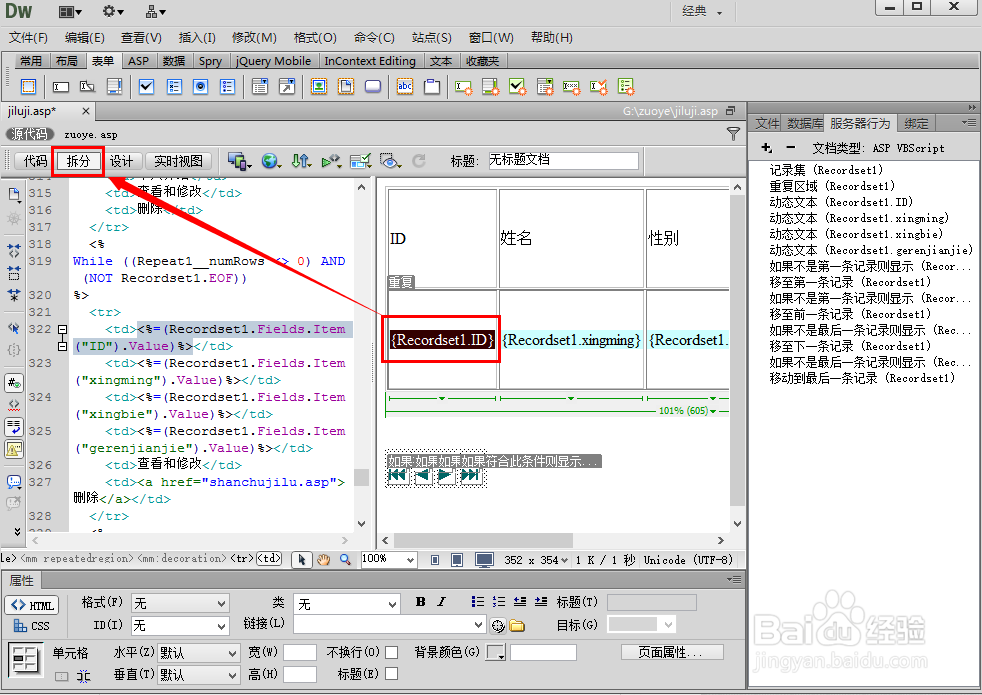Open the 站点(S) menu
This screenshot has height=695, width=982.
point(432,38)
